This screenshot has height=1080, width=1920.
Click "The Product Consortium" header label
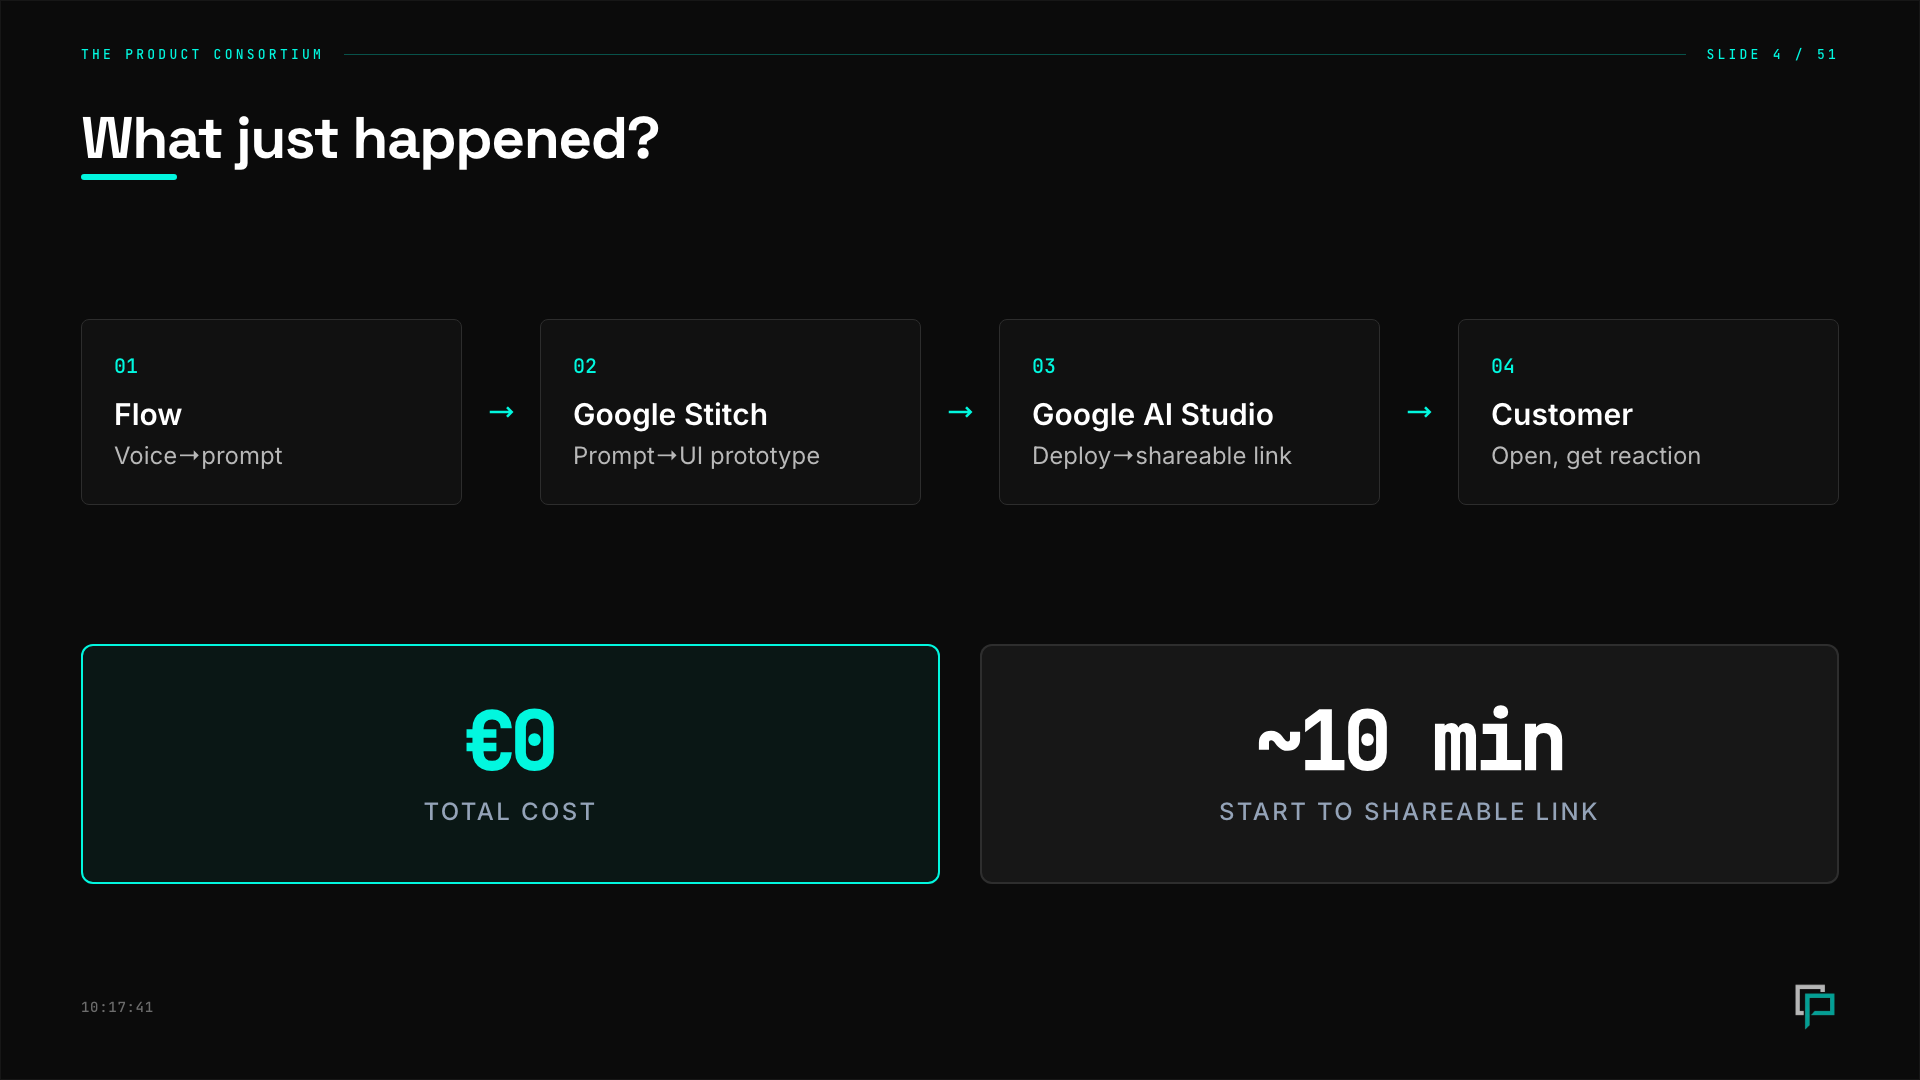click(x=202, y=55)
